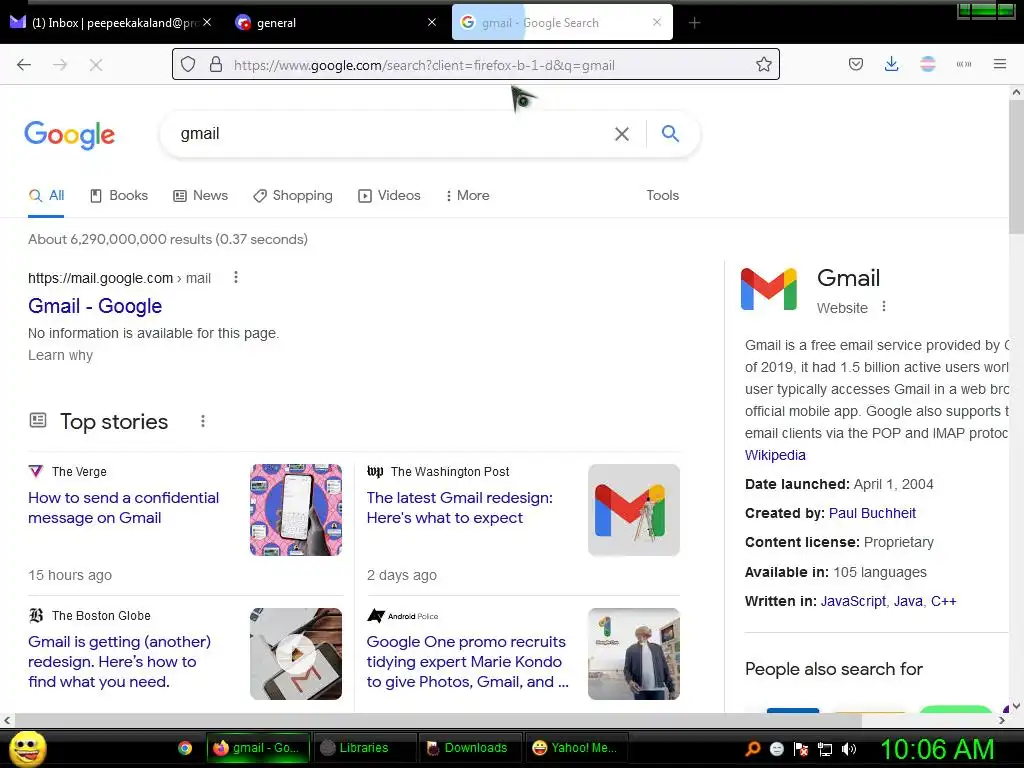The height and width of the screenshot is (768, 1024).
Task: Open Boston Globe Gmail redesign story
Action: click(x=120, y=662)
